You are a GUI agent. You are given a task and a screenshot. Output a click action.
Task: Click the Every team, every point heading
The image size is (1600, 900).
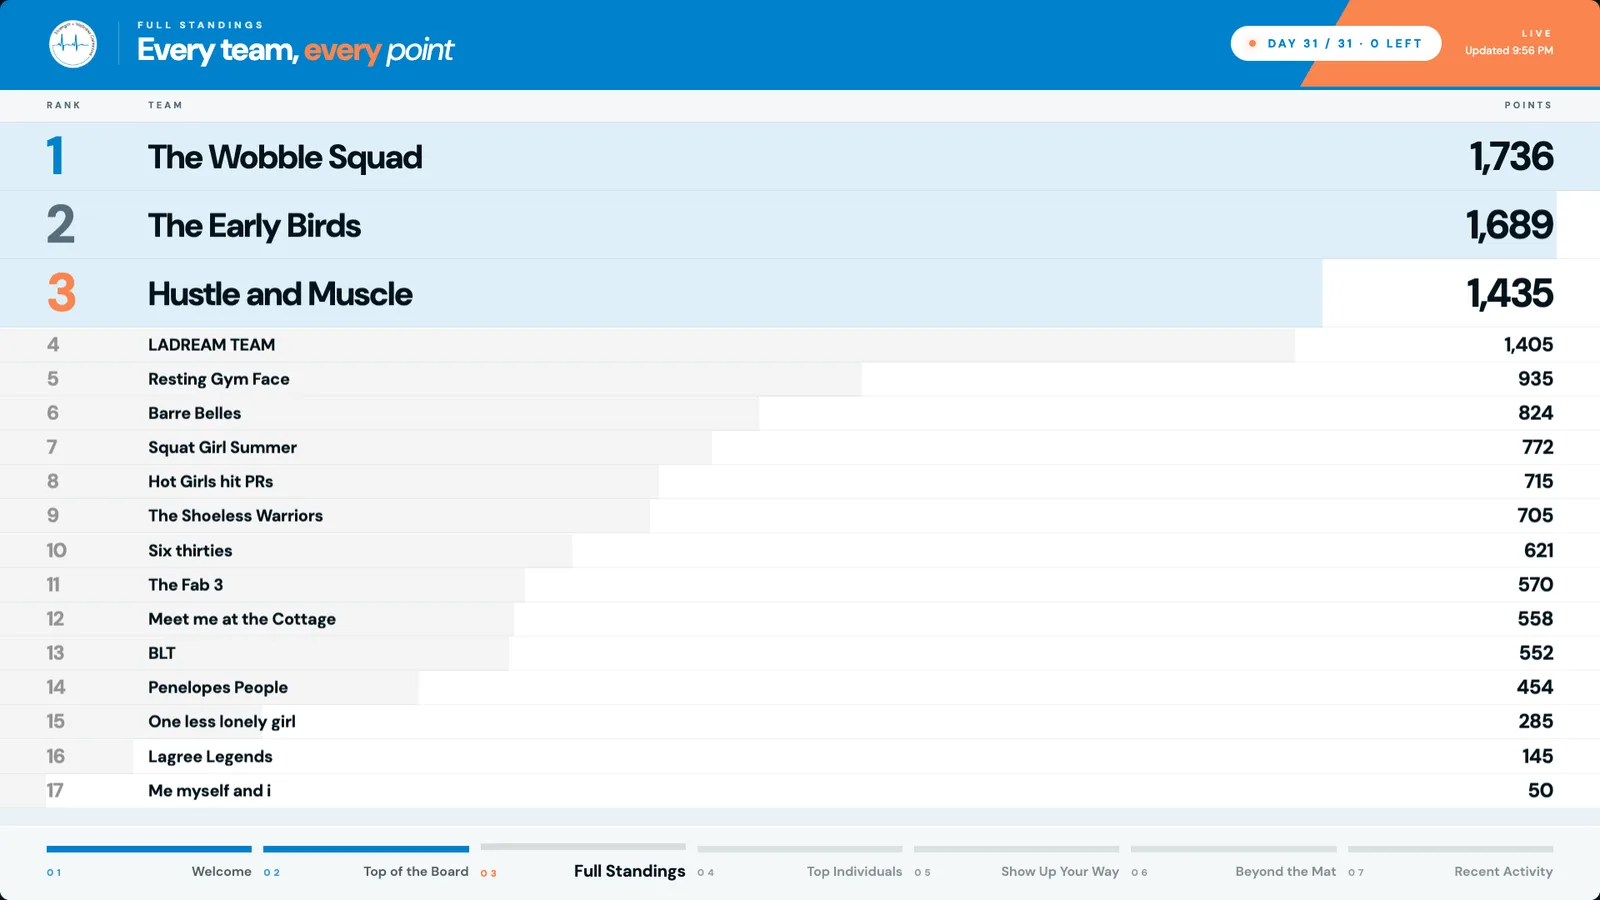(295, 51)
